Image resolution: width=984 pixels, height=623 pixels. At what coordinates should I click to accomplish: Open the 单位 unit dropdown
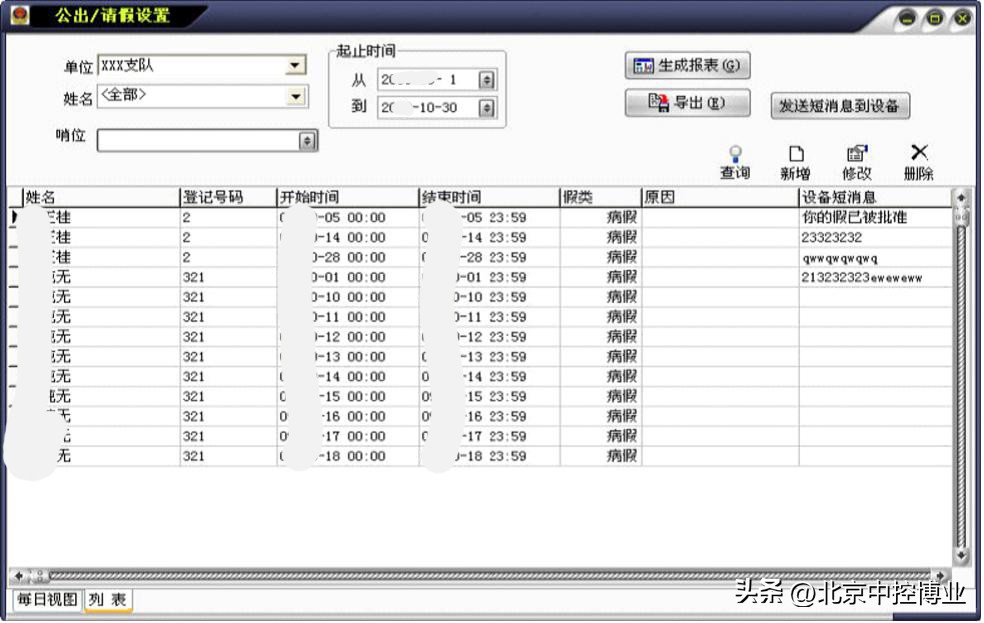tap(296, 64)
